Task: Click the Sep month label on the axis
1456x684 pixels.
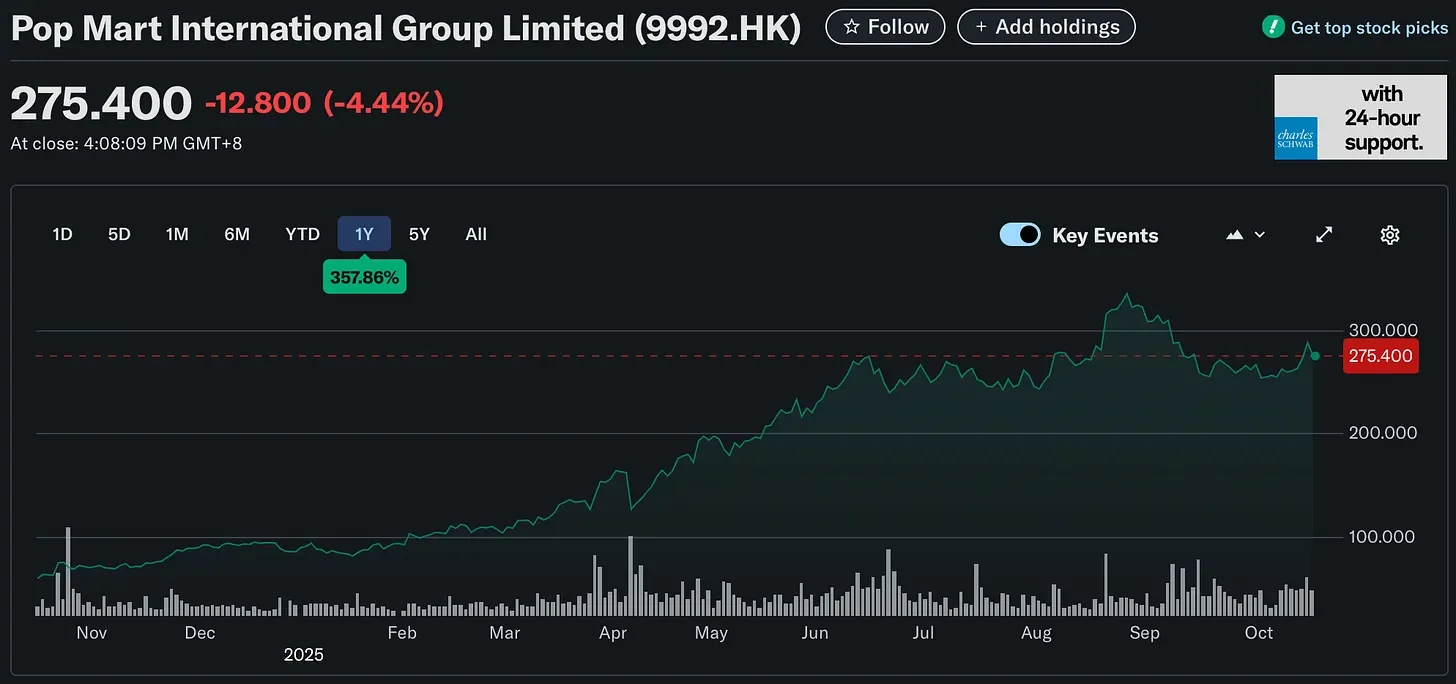Action: [x=1144, y=633]
